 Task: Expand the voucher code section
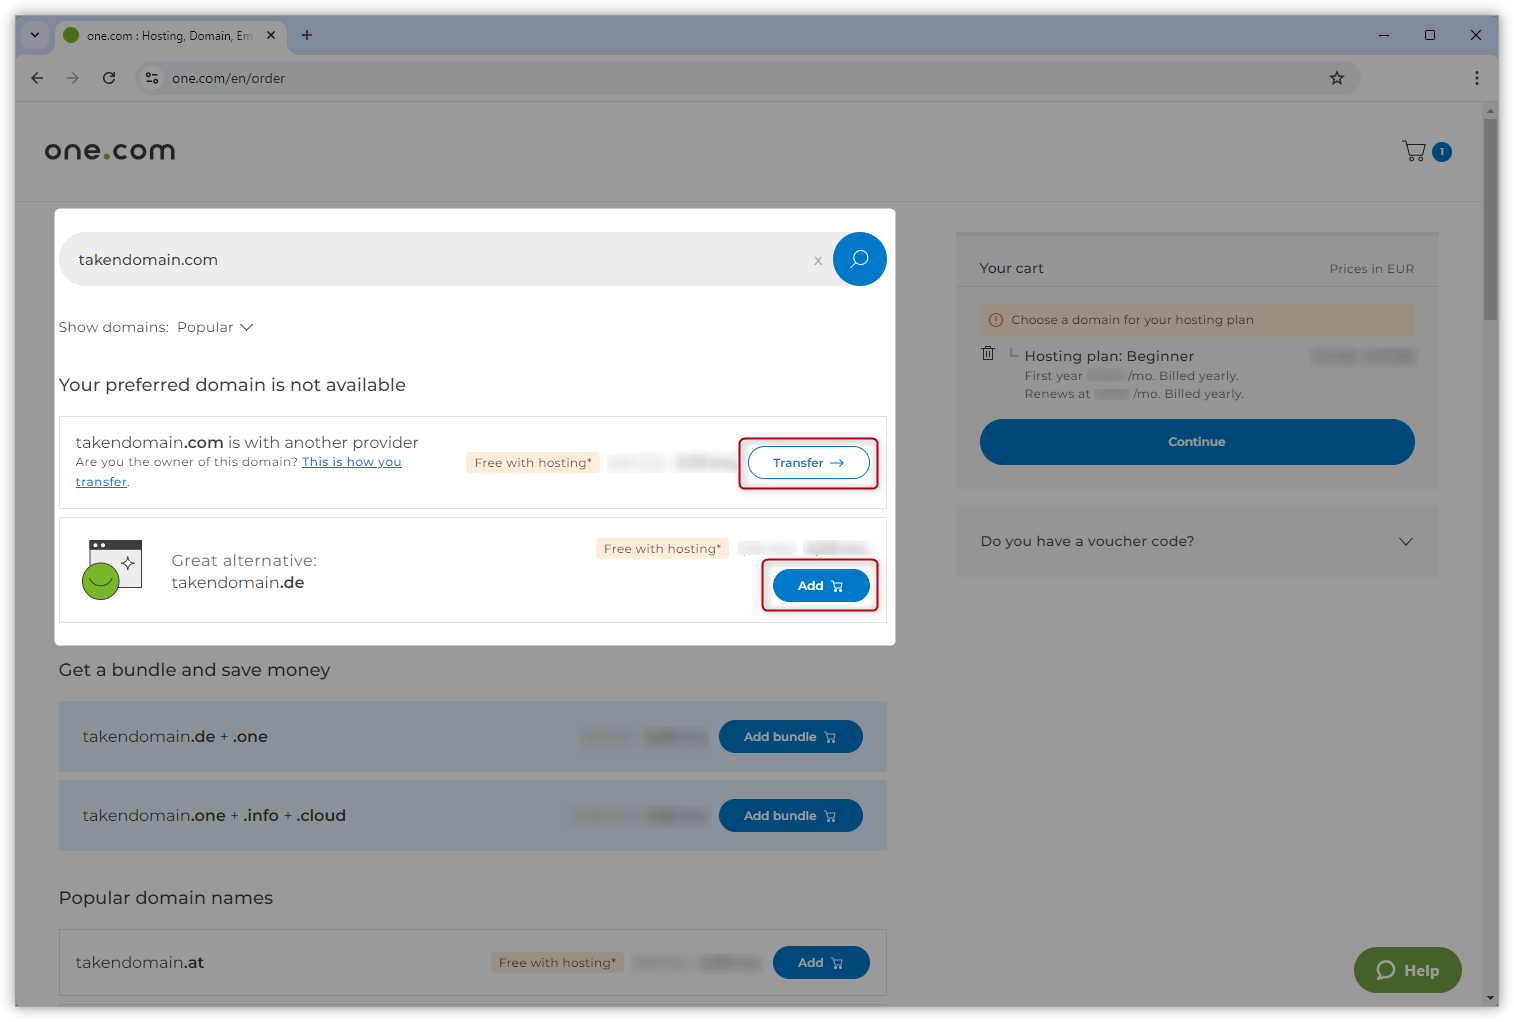[x=1405, y=541]
